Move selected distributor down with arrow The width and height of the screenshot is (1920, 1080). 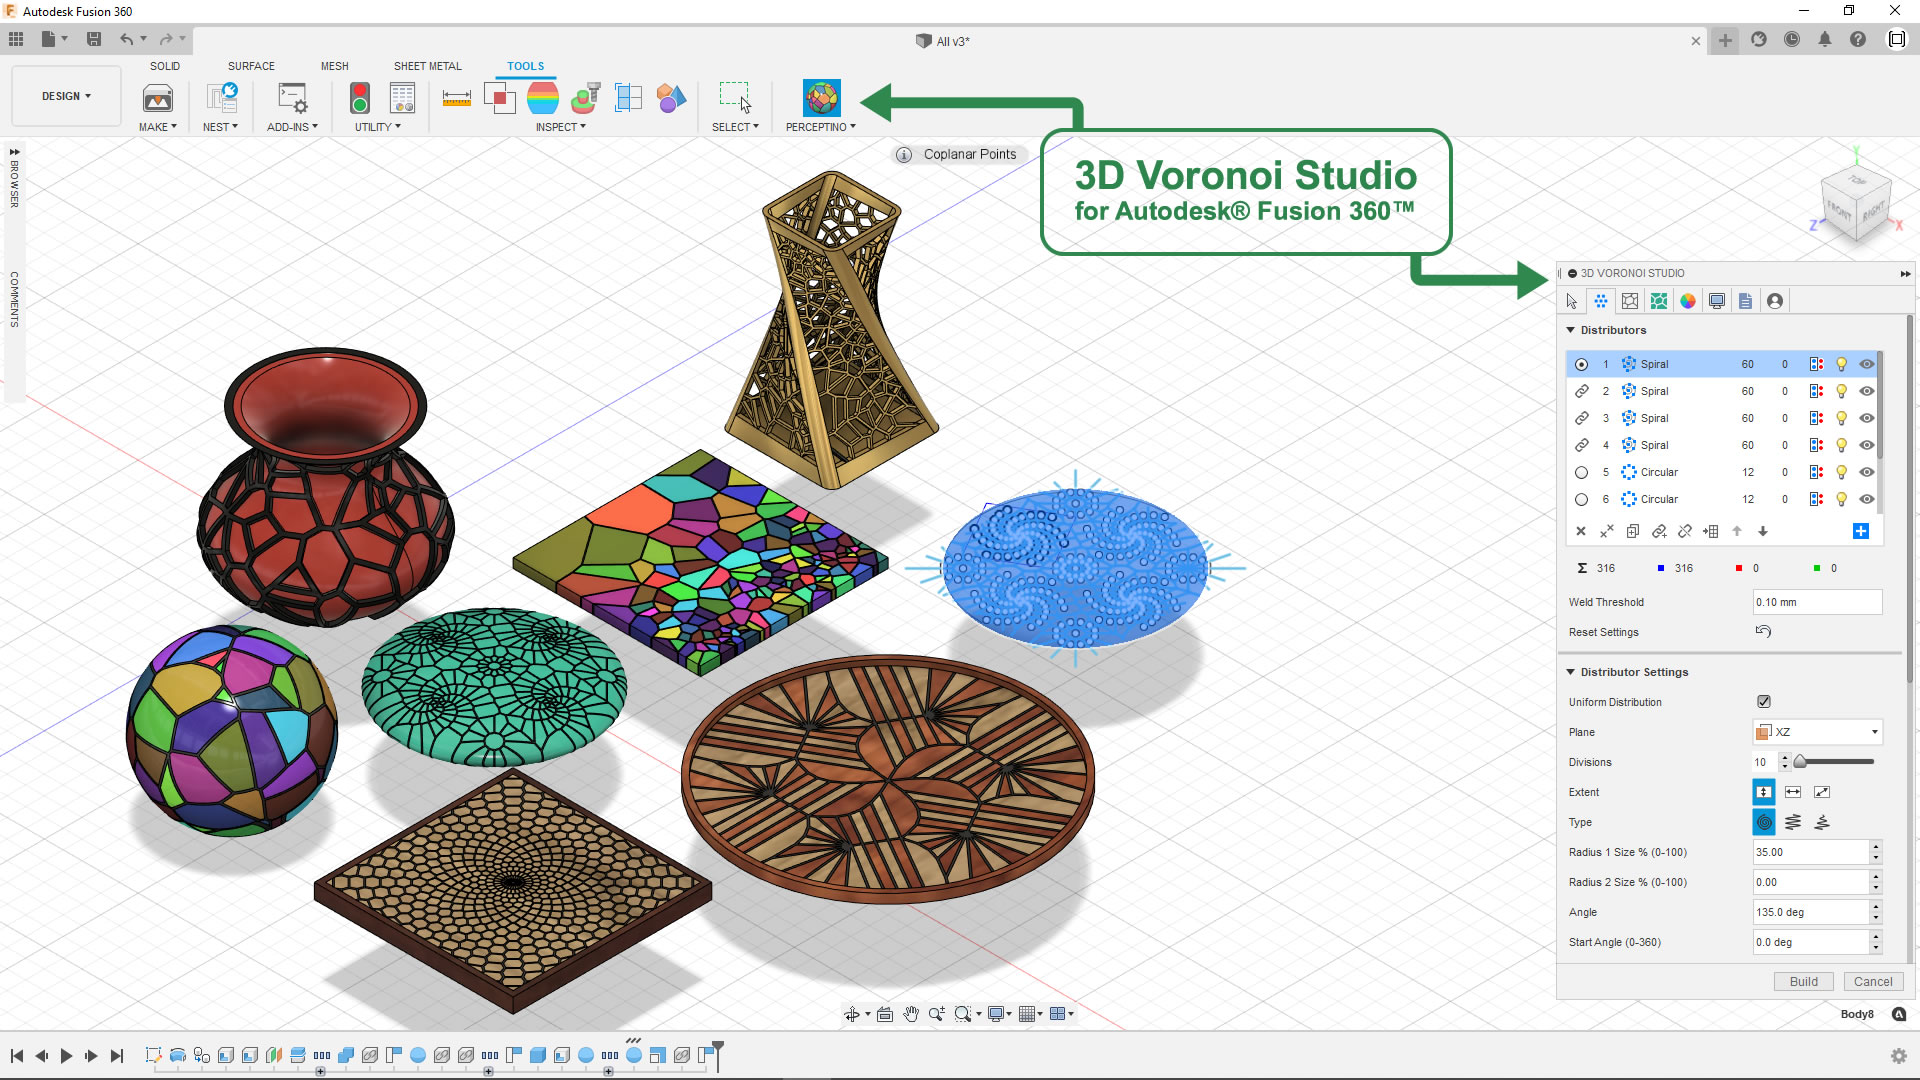point(1763,531)
